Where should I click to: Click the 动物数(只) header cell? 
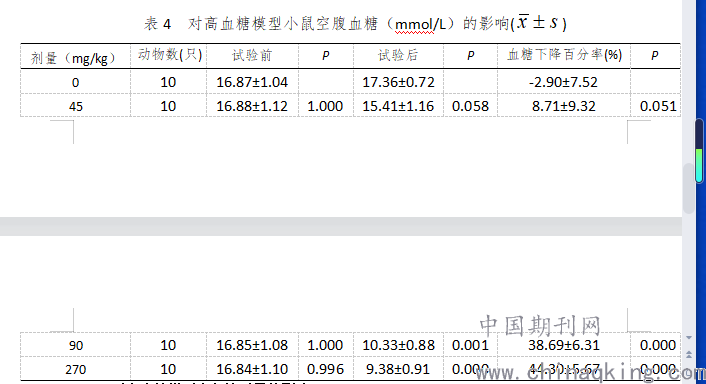pos(169,56)
